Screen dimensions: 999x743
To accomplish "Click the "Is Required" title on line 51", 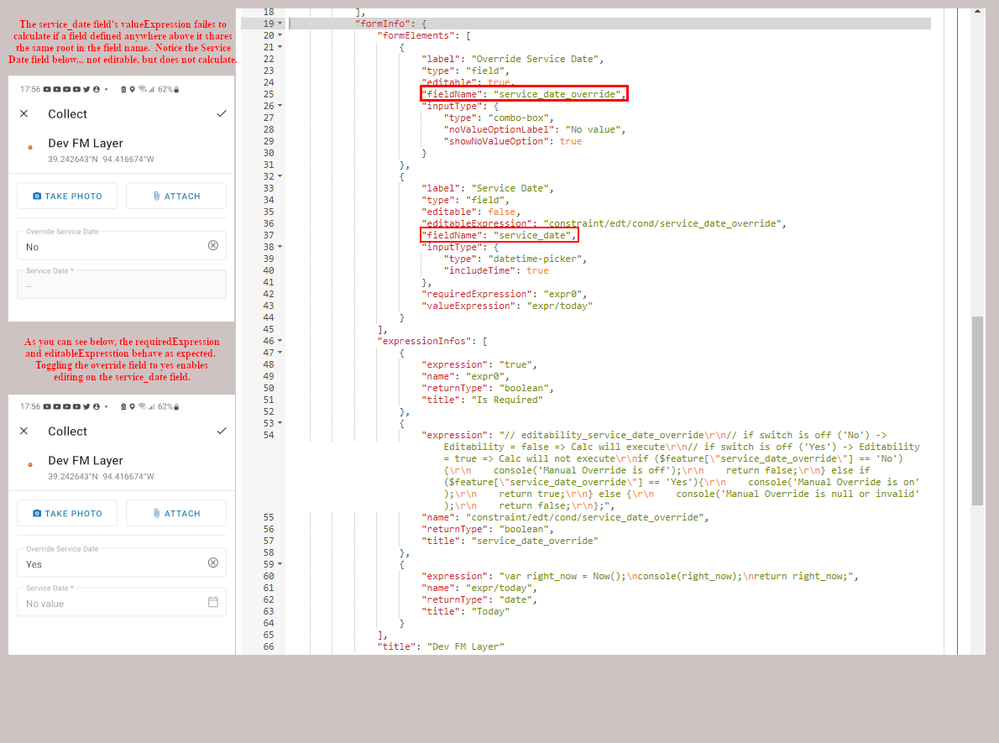I will (x=507, y=400).
